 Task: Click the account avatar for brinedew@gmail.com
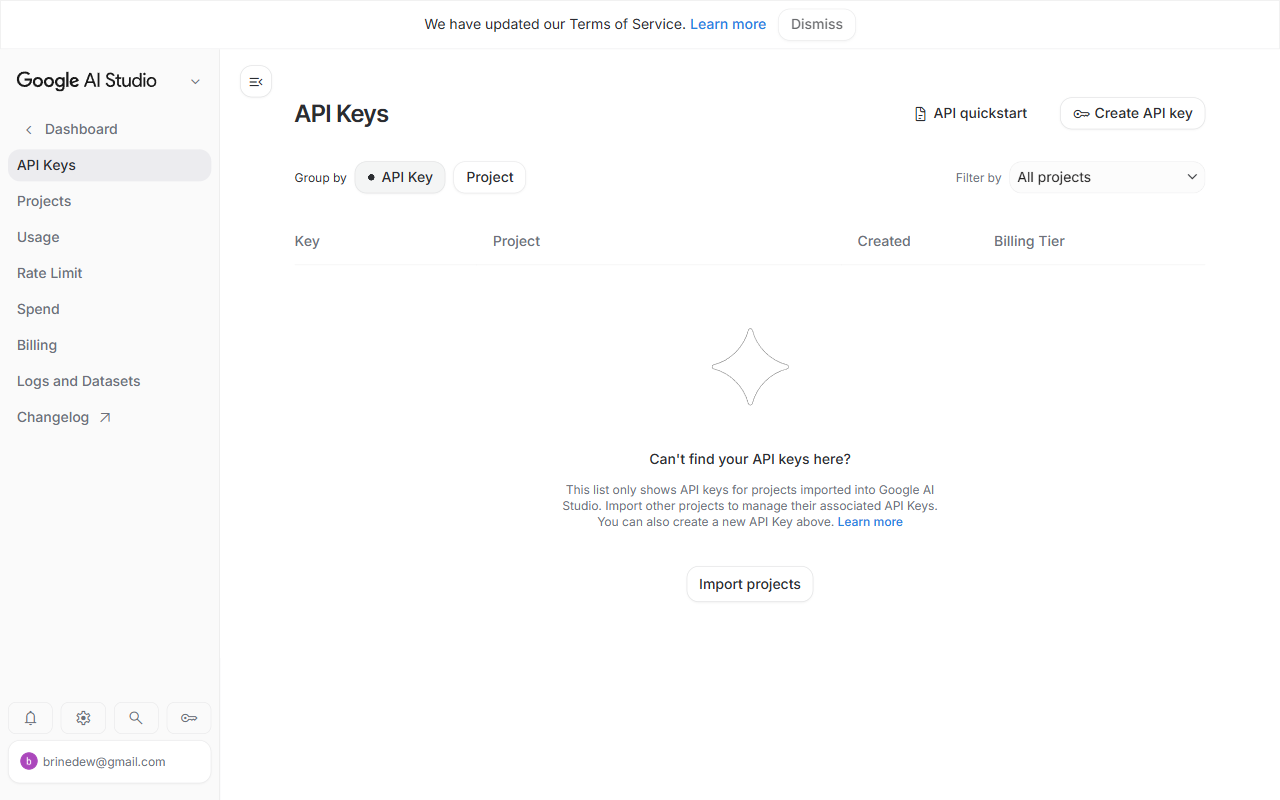[x=29, y=762]
